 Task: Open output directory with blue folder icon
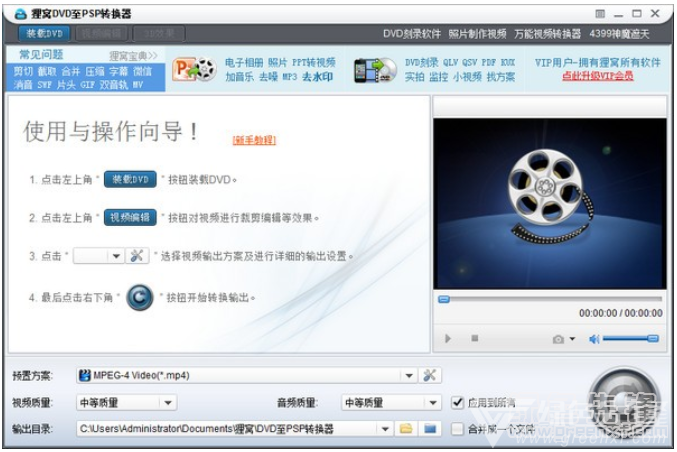click(x=430, y=429)
